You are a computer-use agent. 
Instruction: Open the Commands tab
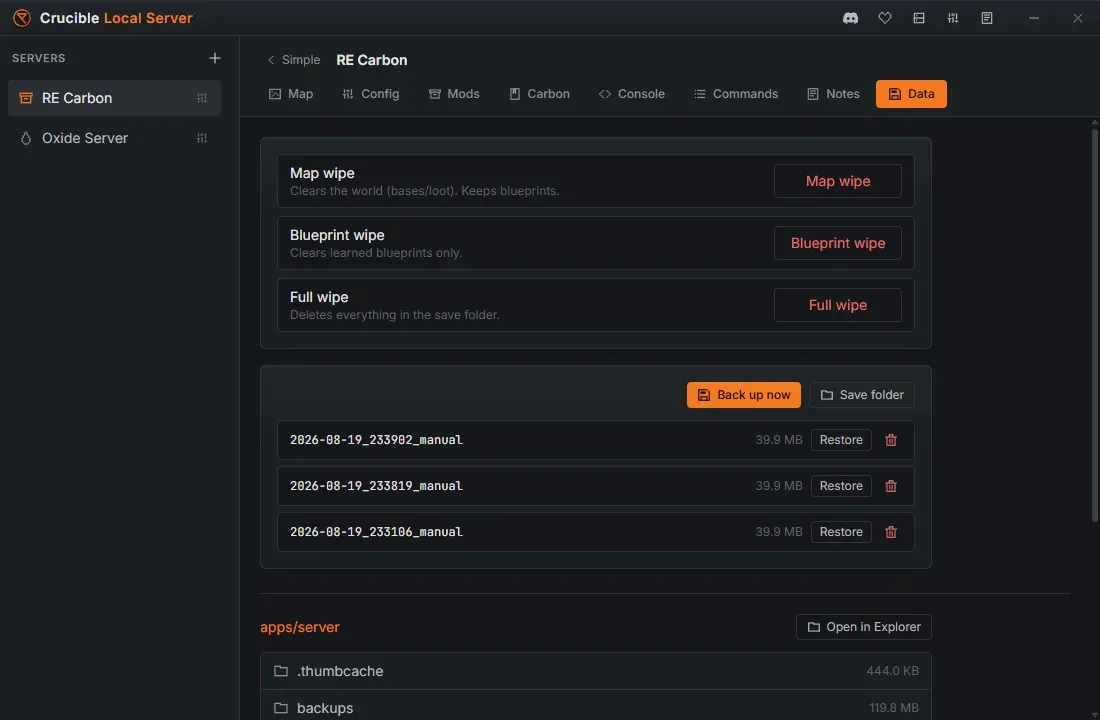tap(736, 94)
